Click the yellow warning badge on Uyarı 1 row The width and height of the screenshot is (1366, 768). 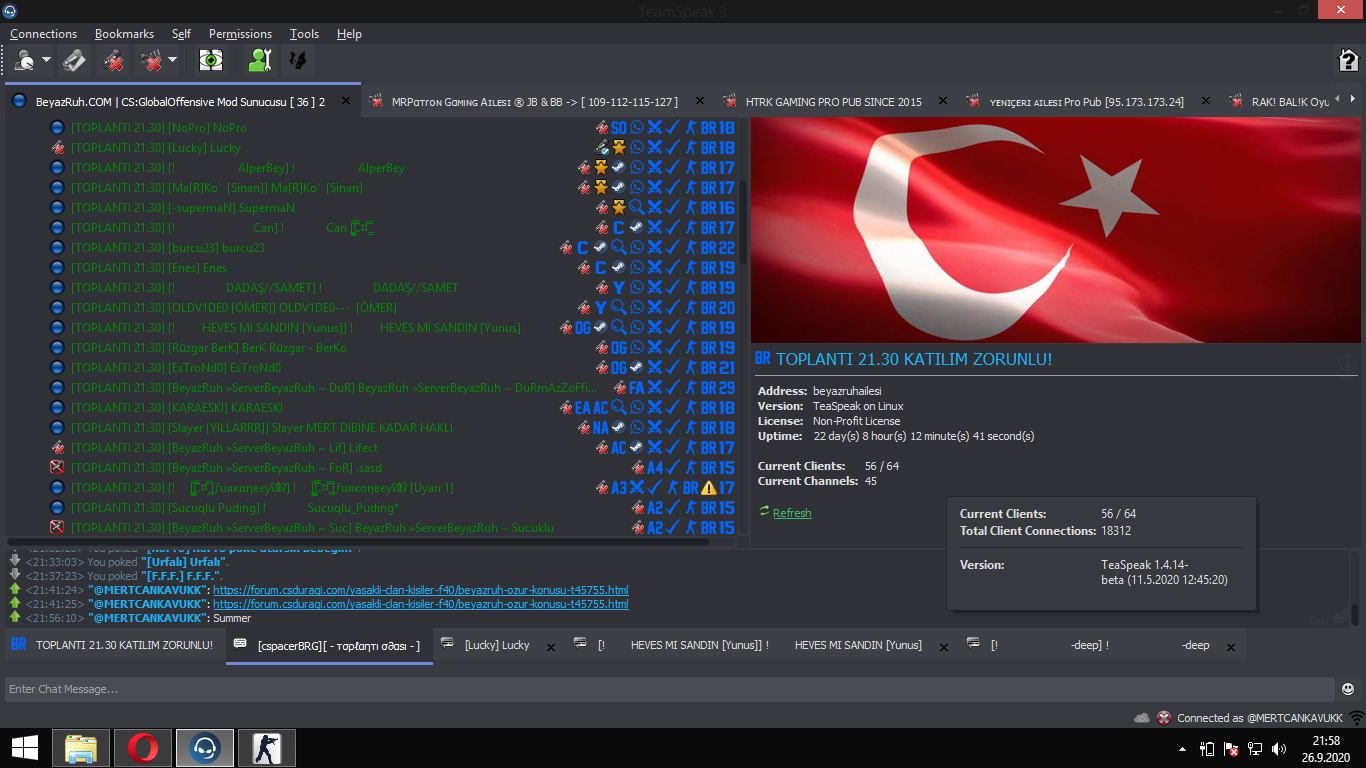(708, 488)
